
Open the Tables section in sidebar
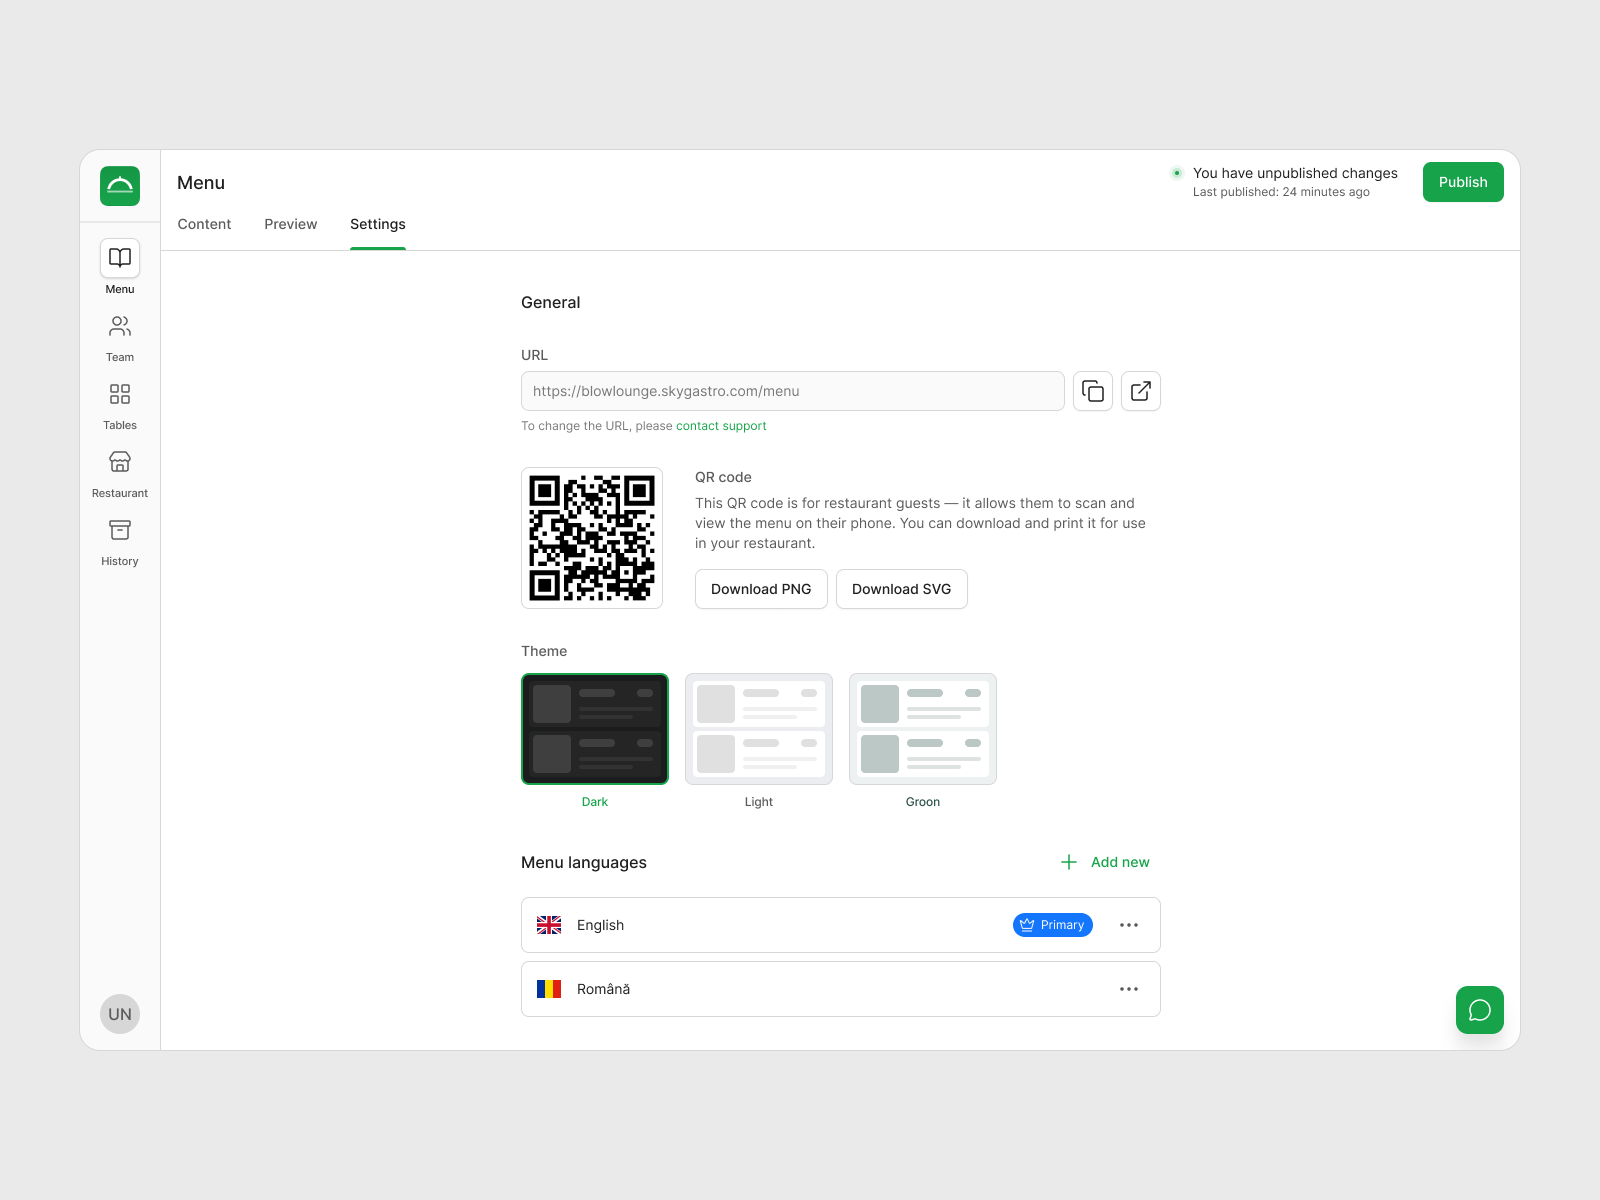coord(120,407)
